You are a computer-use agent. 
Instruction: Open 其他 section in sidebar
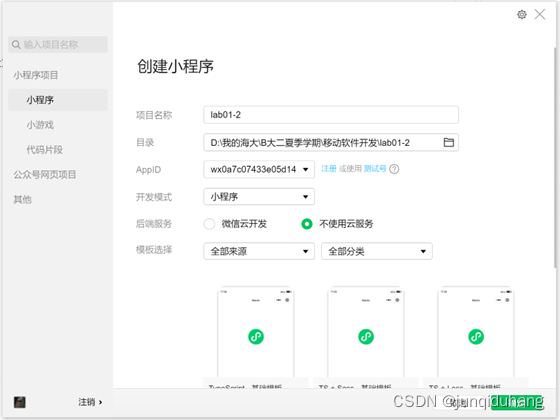[x=22, y=199]
